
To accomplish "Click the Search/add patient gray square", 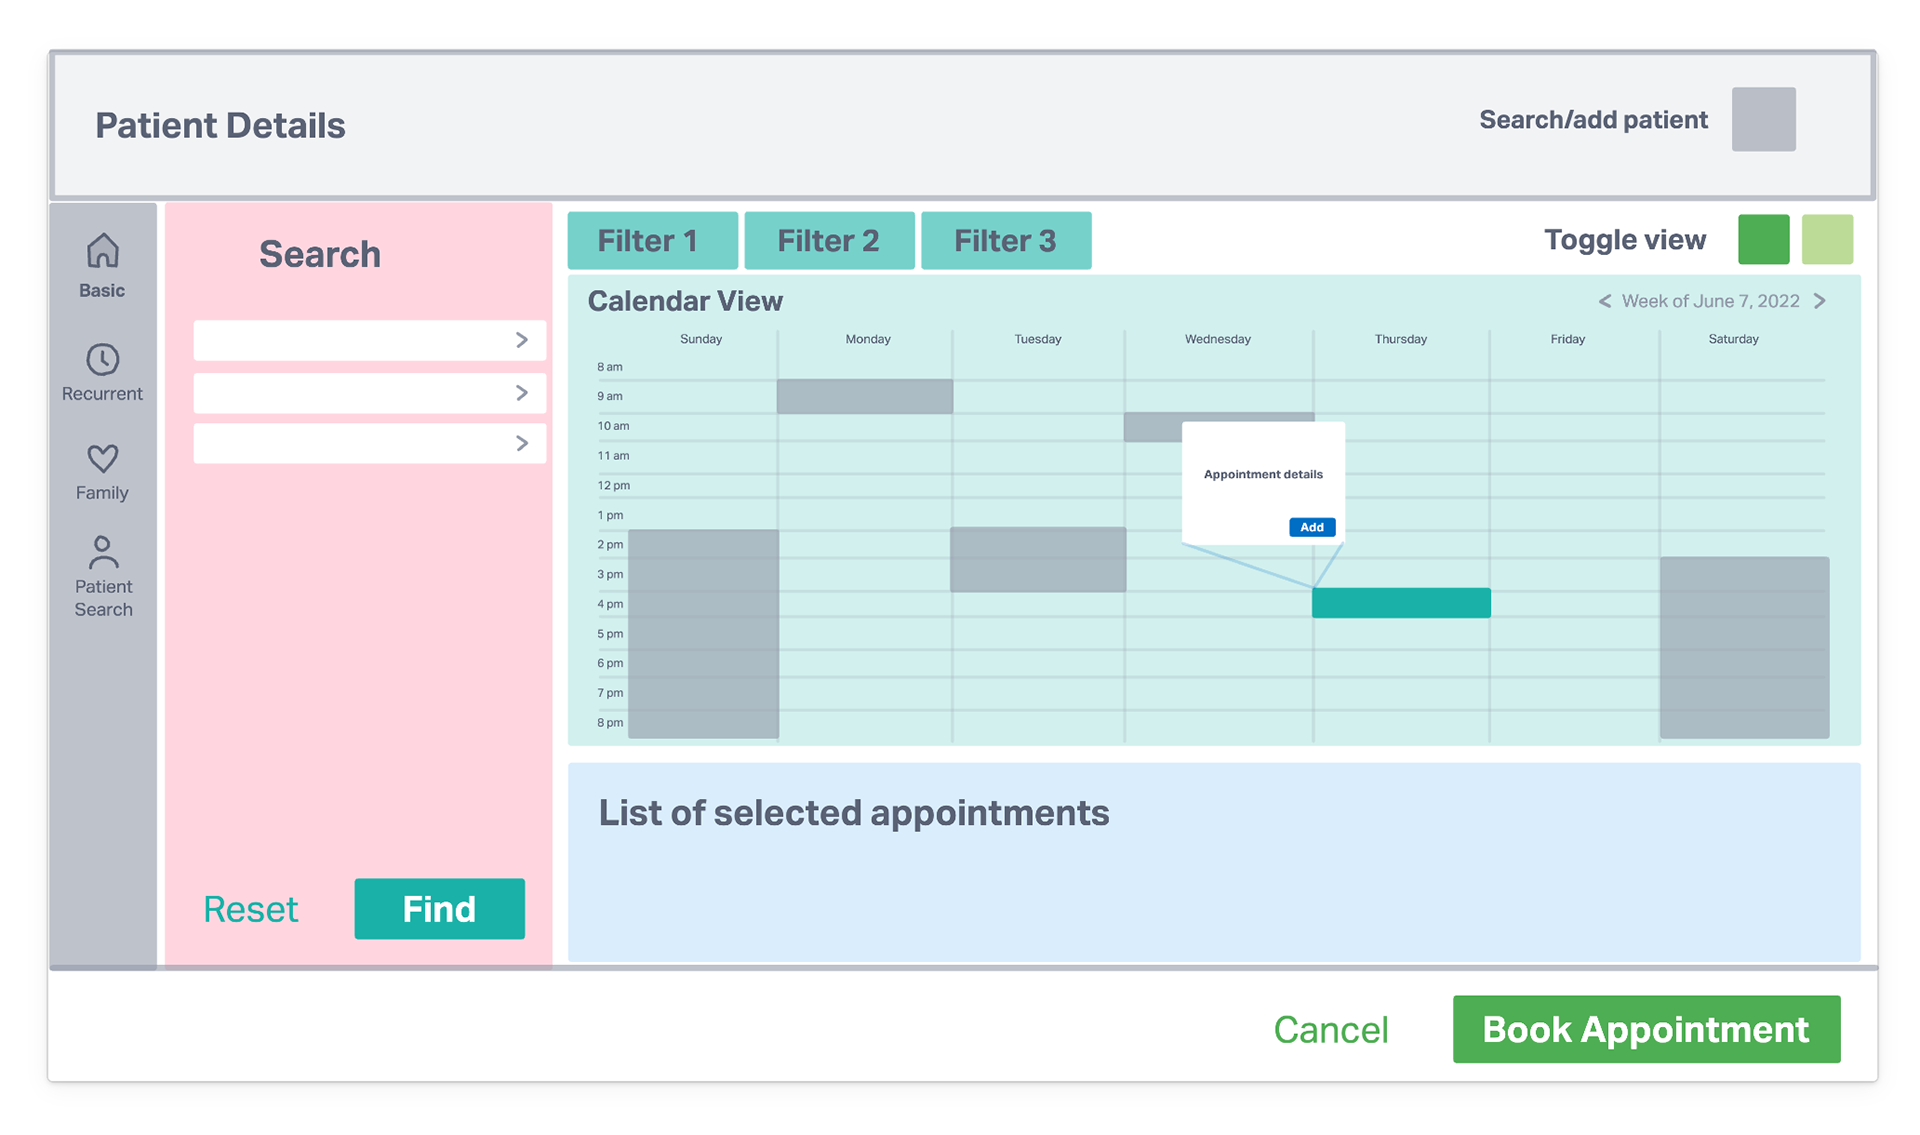I will click(x=1763, y=119).
